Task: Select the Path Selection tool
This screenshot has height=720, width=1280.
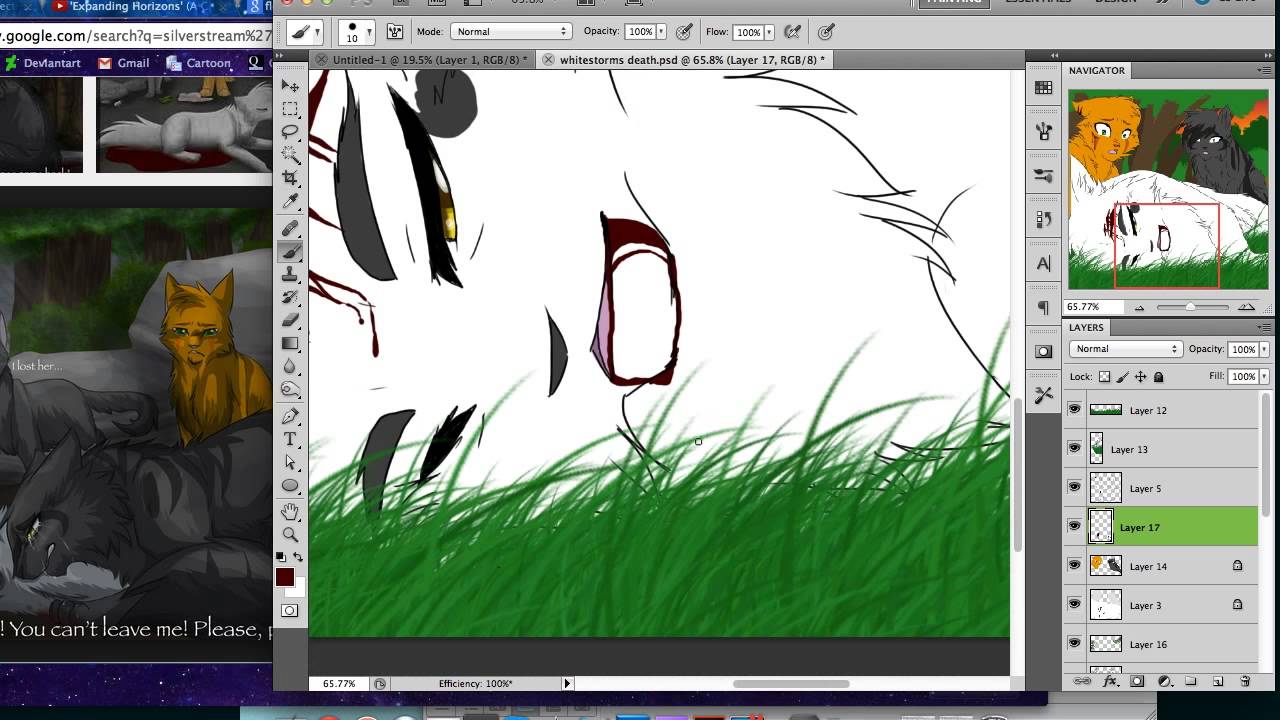Action: tap(290, 463)
